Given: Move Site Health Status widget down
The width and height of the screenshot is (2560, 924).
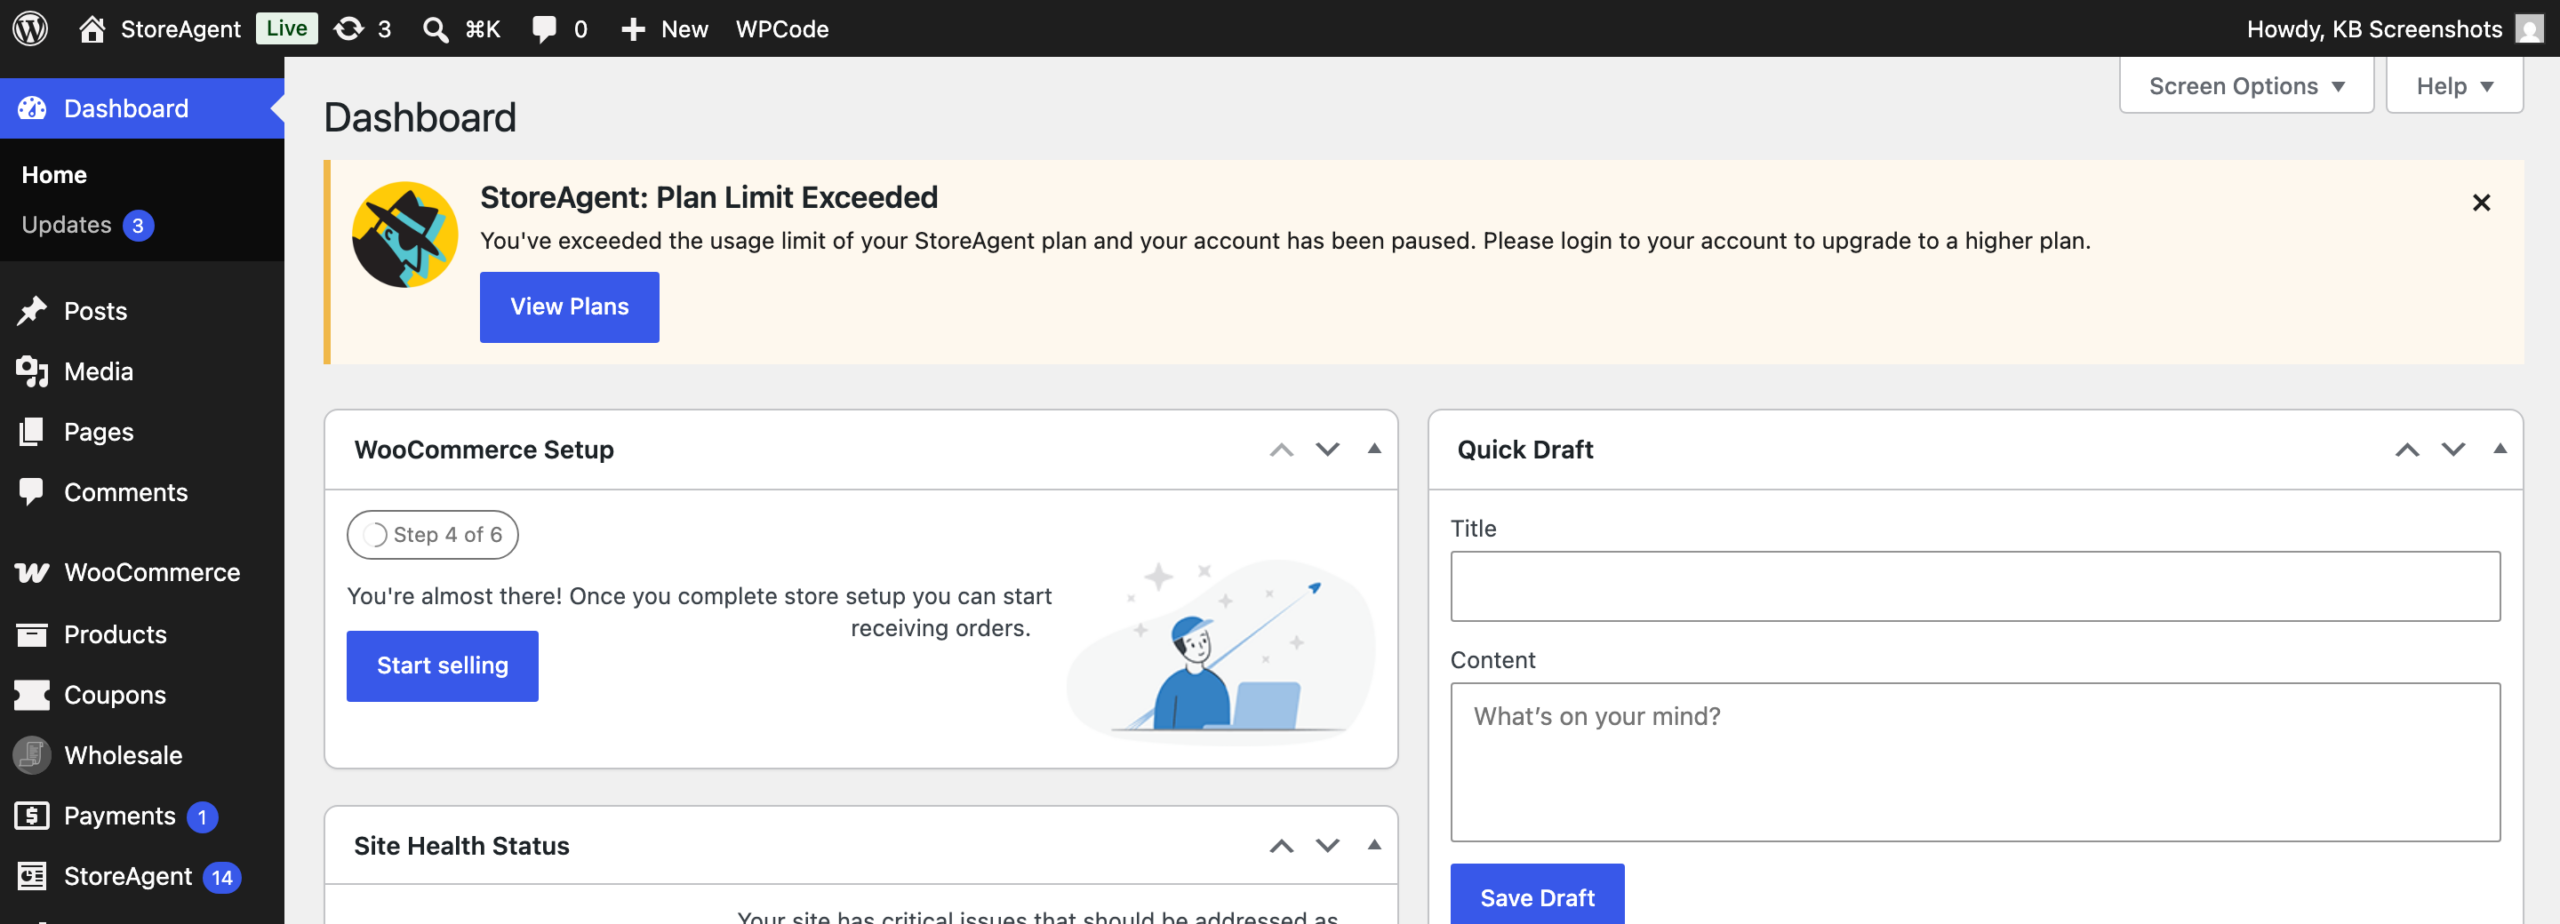Looking at the screenshot, I should [x=1327, y=846].
